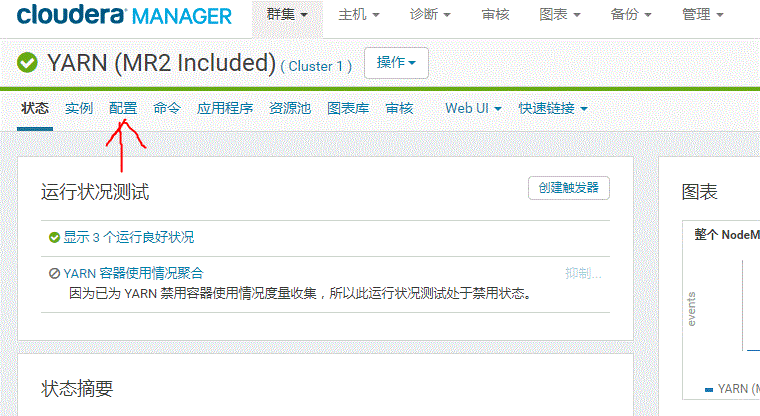Open the 图表 top menu dropdown
This screenshot has width=760, height=416.
coord(559,15)
